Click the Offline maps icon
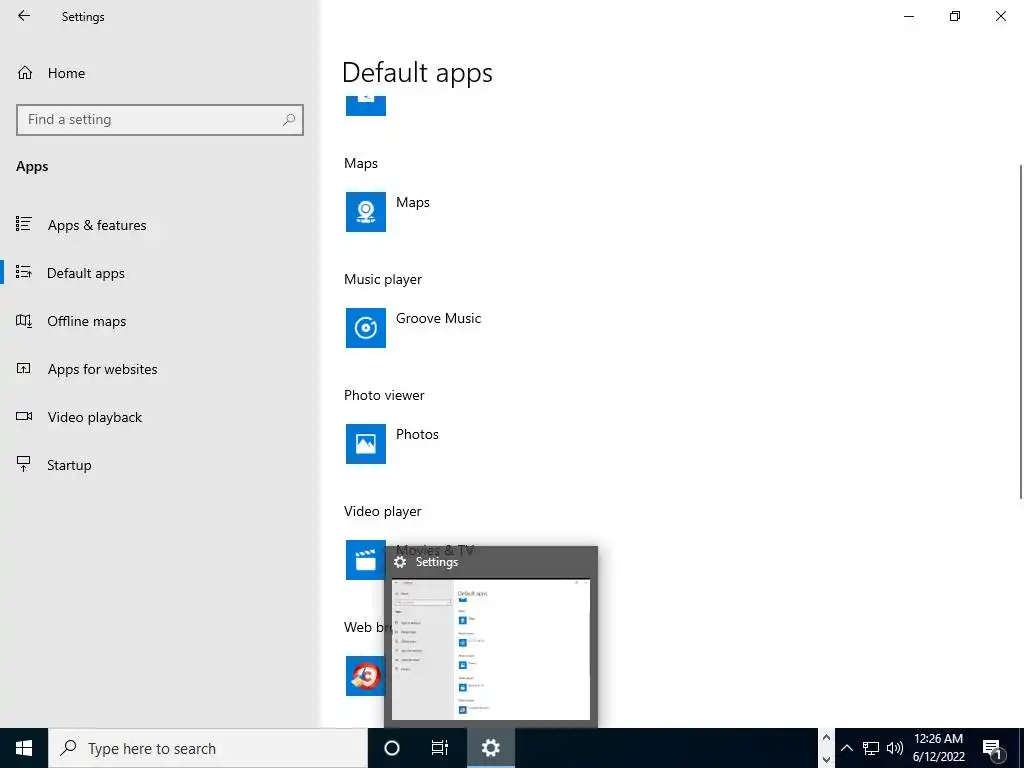Viewport: 1024px width, 768px height. click(x=24, y=321)
